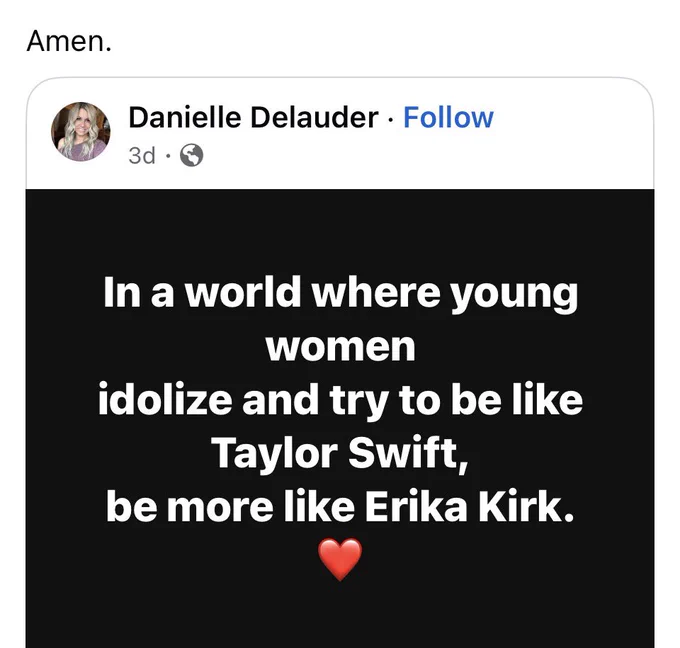
Task: Click the 3d post timestamp
Action: click(x=142, y=156)
